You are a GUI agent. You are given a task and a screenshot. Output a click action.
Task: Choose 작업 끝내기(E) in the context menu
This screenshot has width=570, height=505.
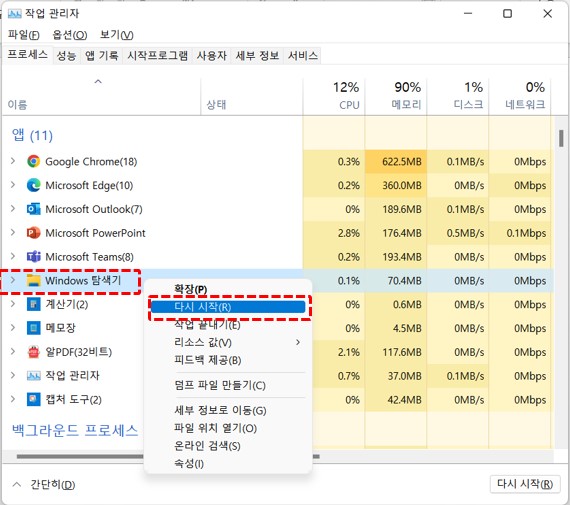click(228, 324)
